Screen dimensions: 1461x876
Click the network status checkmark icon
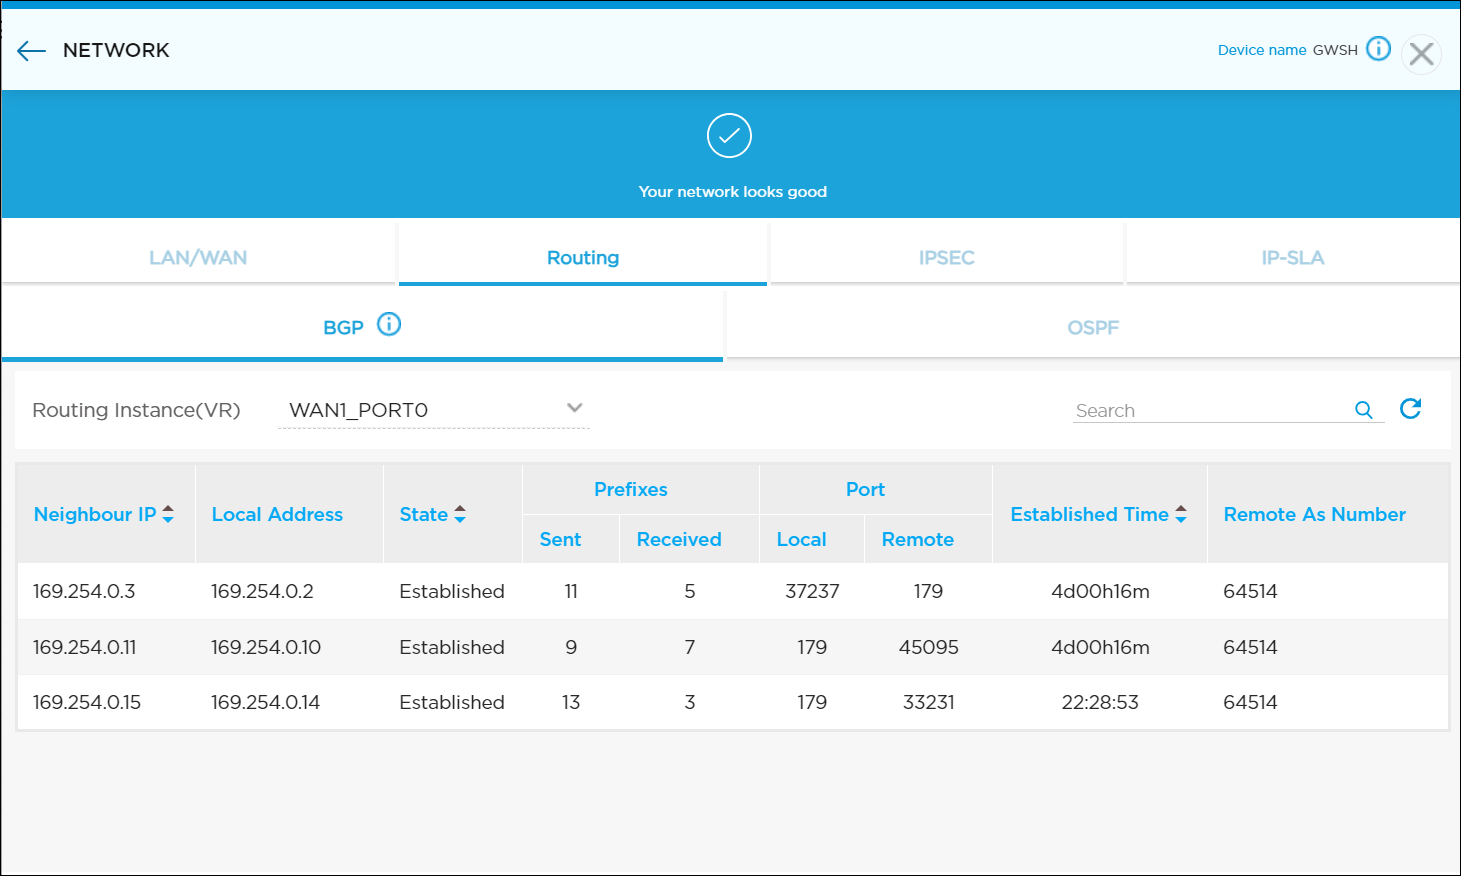[729, 136]
